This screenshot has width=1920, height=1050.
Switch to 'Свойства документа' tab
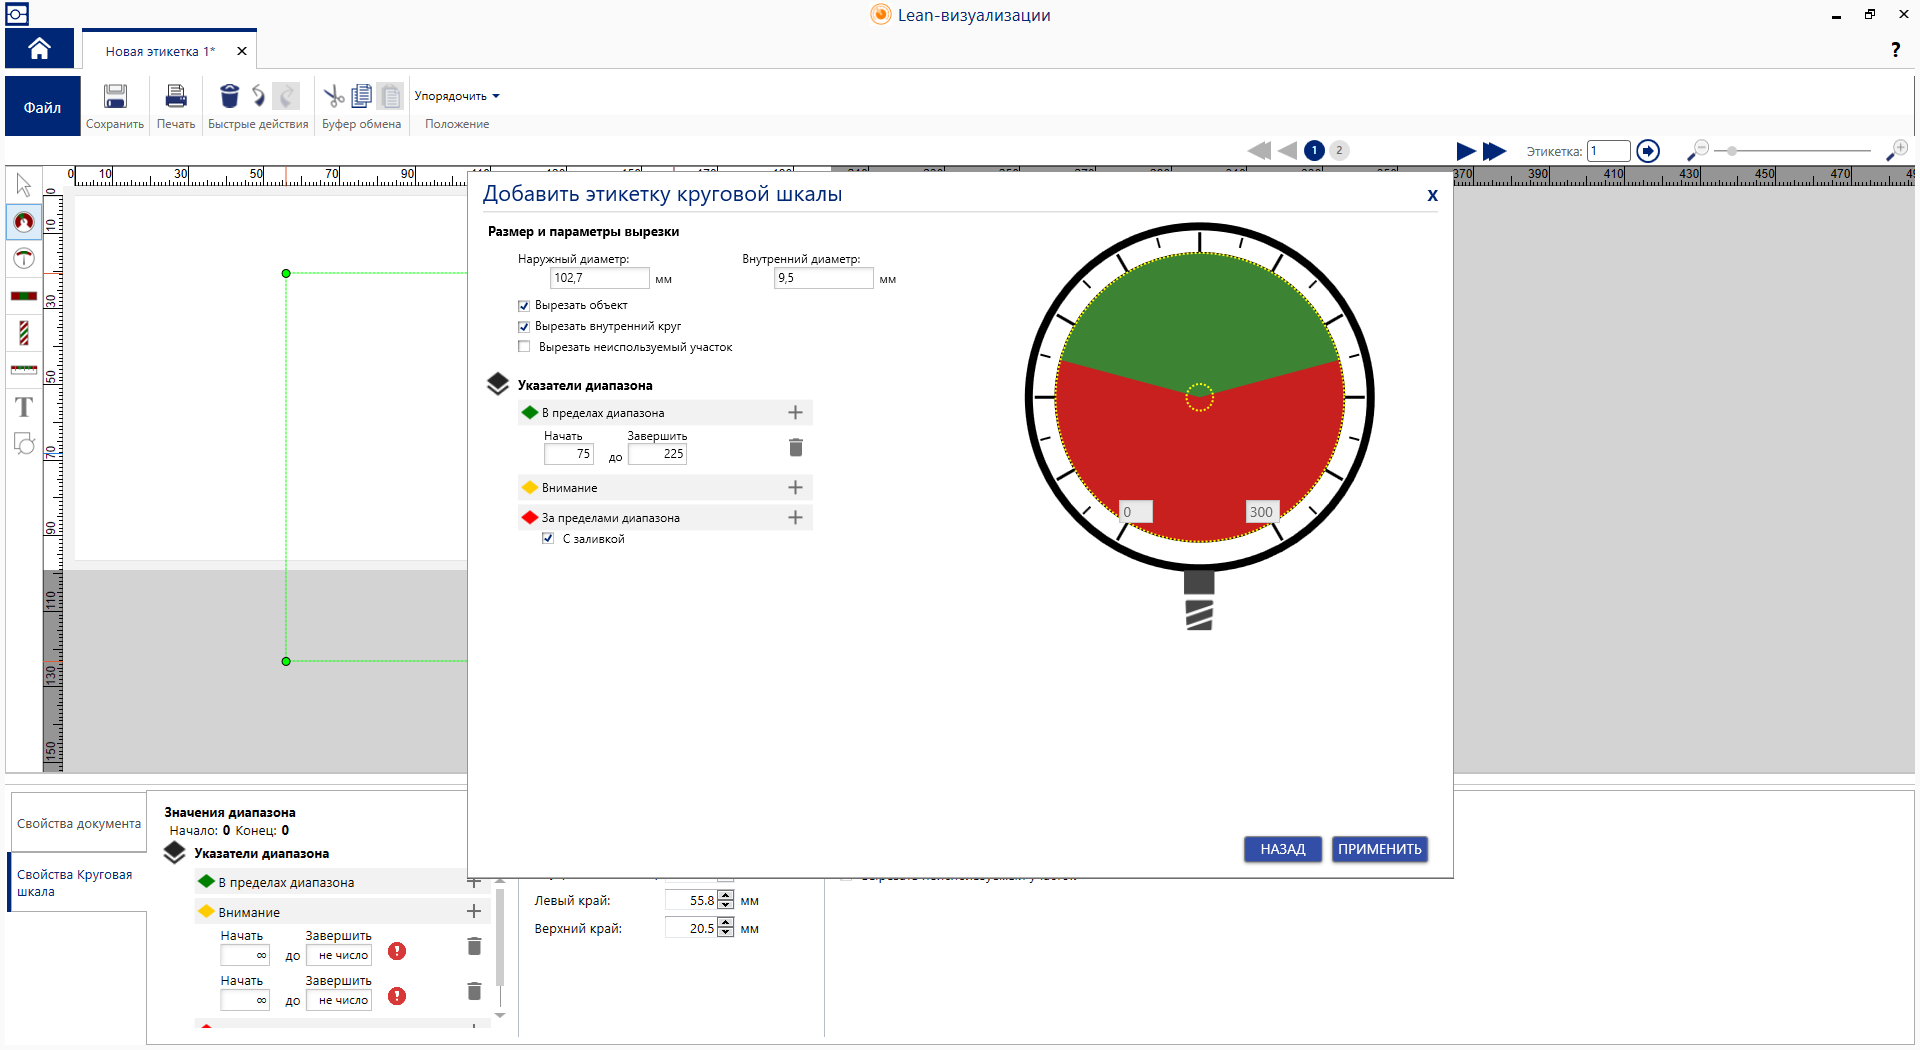click(x=78, y=824)
